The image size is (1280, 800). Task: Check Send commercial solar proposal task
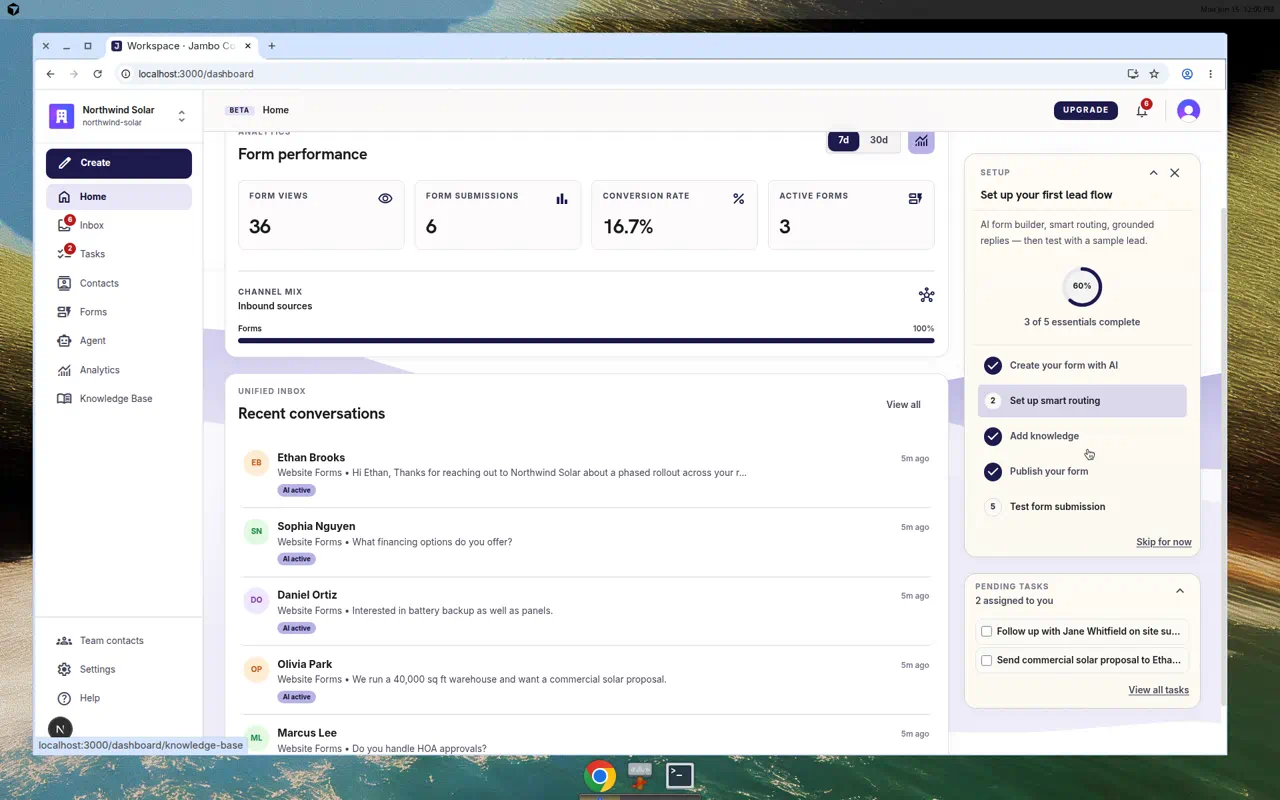(987, 660)
